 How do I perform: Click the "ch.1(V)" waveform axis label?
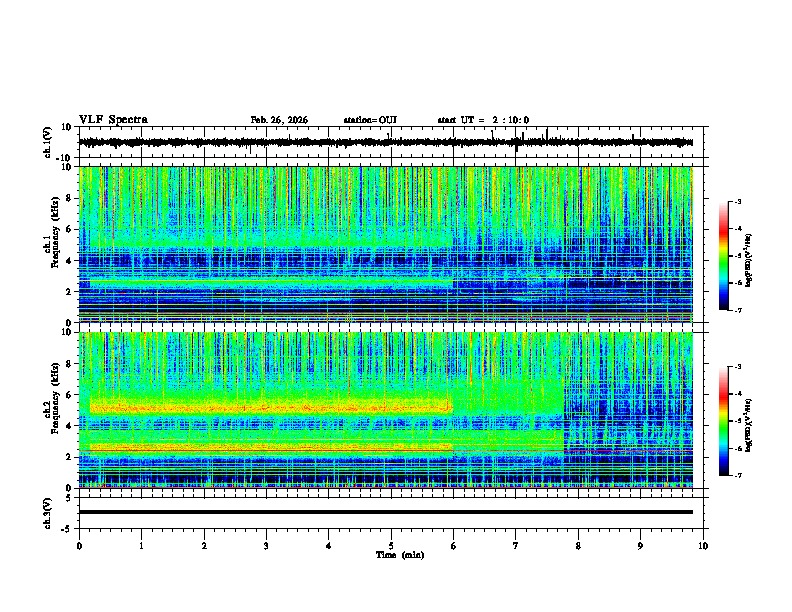click(48, 142)
